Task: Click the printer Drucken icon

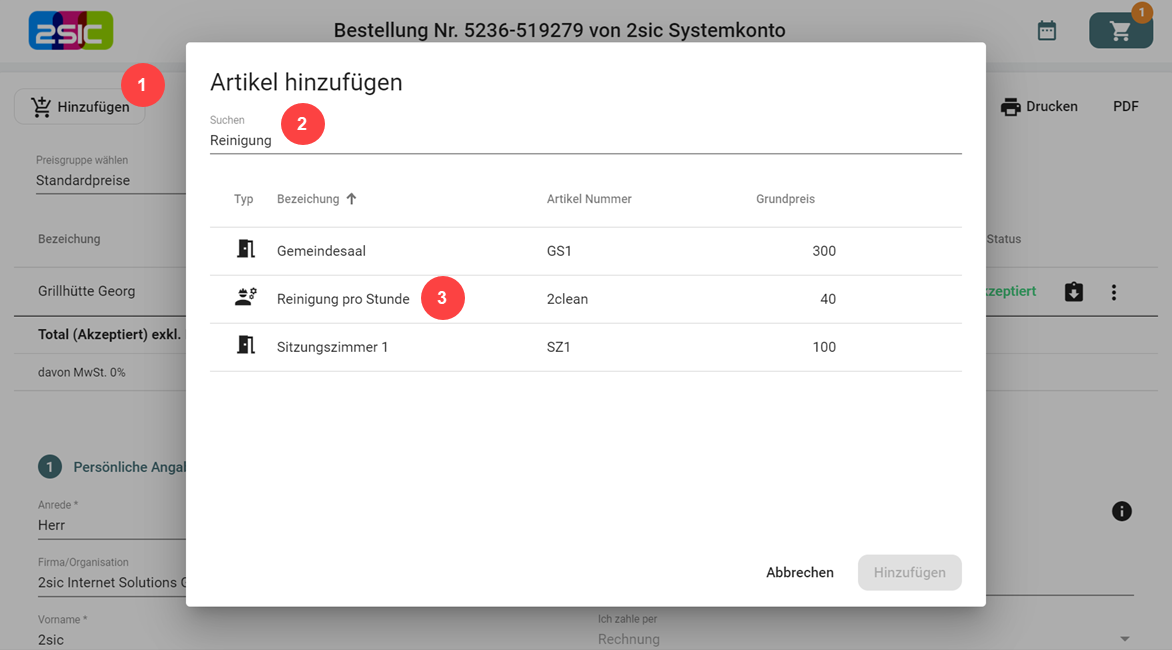Action: pos(1011,106)
